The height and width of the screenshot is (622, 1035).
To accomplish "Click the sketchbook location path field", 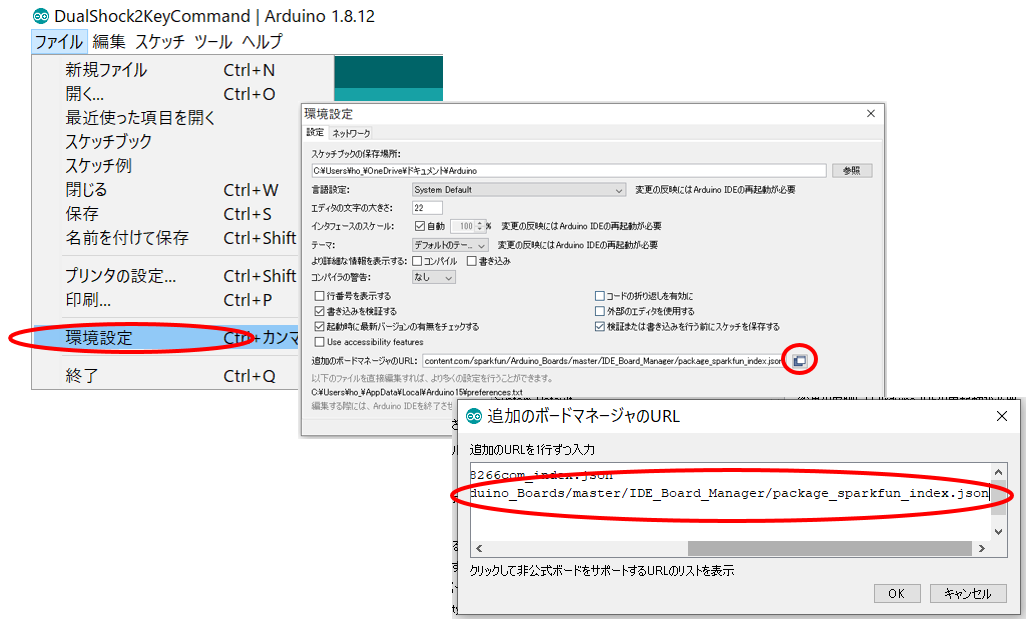I will point(568,170).
